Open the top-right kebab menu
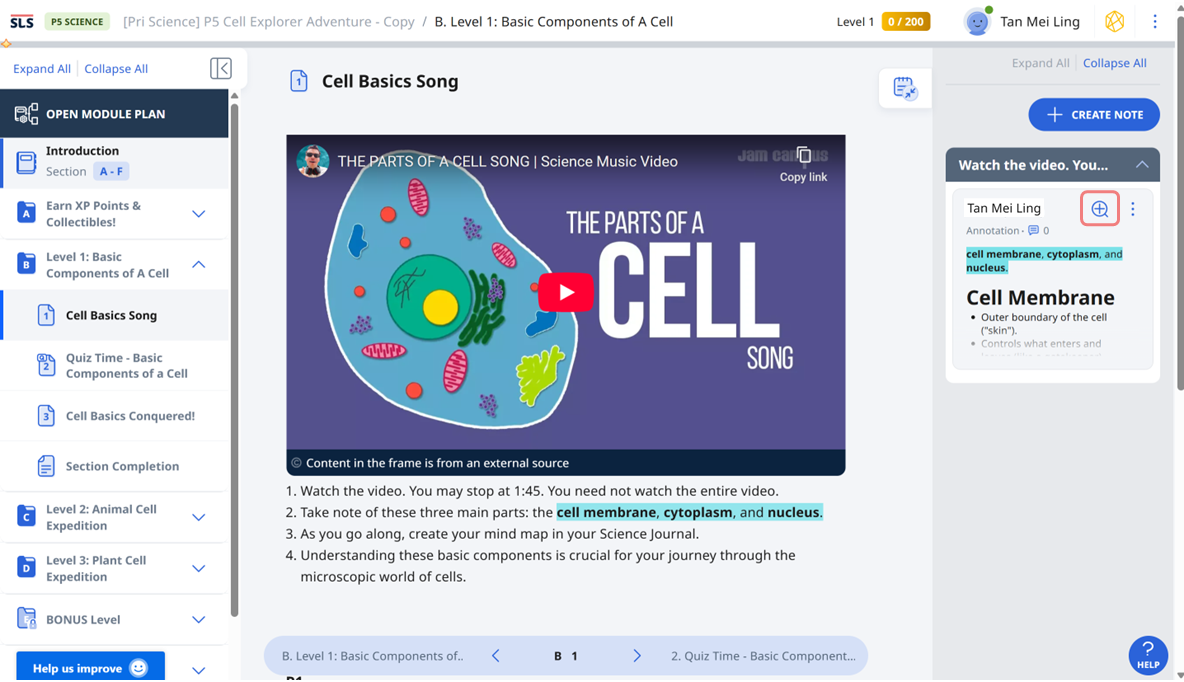 [1155, 22]
